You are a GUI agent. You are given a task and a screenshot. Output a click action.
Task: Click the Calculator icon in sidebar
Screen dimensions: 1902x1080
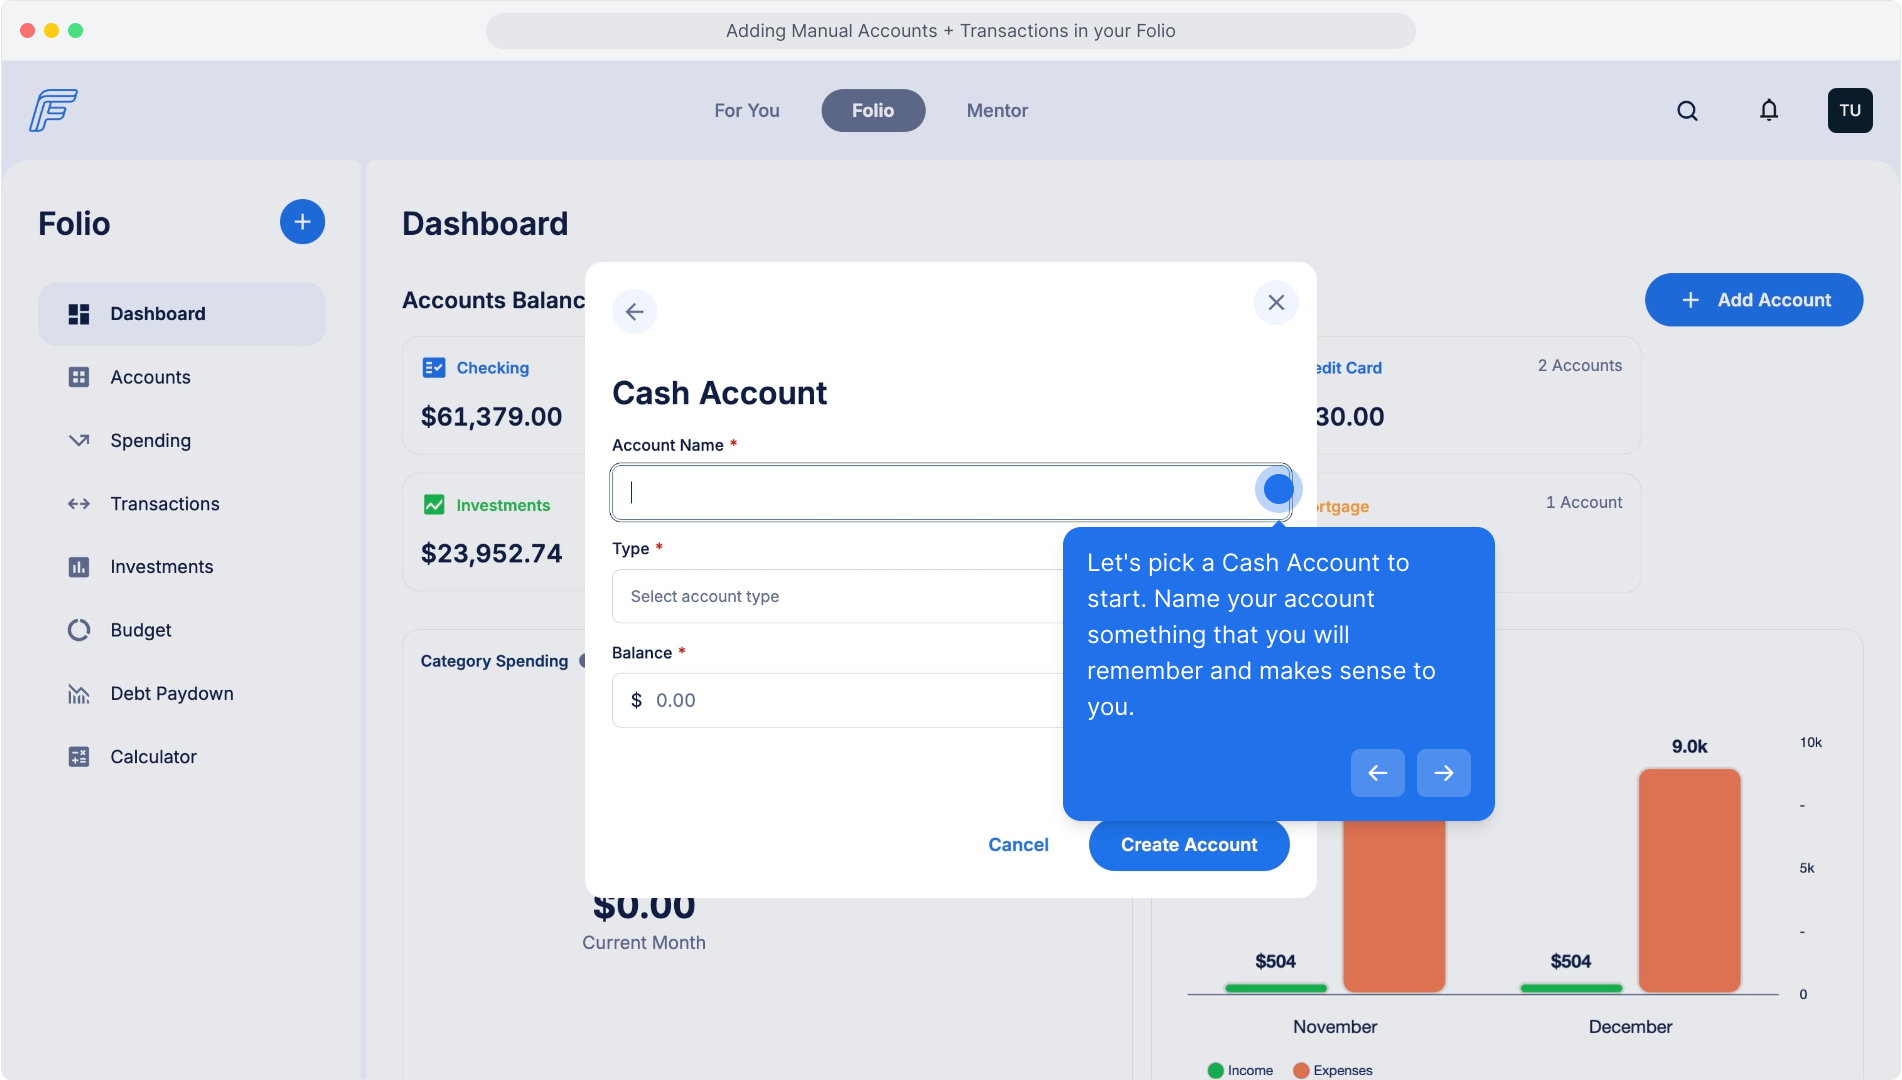click(x=79, y=757)
